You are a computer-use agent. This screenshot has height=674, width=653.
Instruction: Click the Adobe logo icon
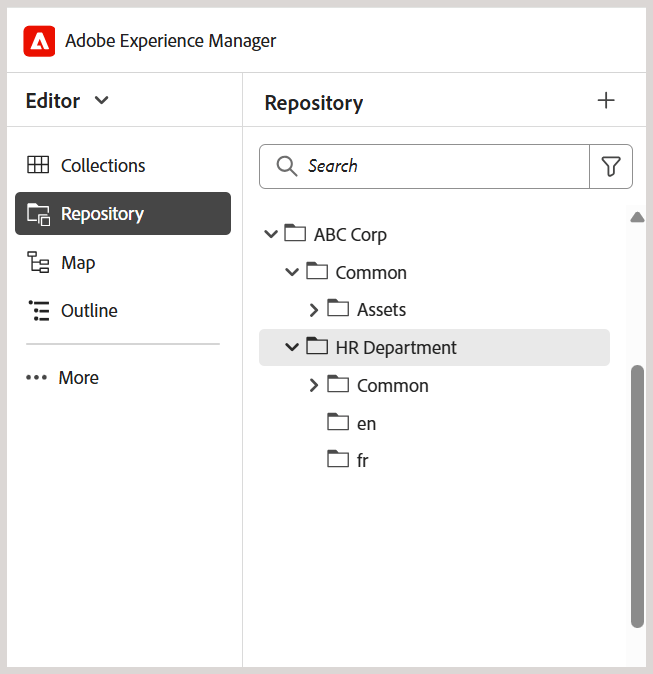pyautogui.click(x=39, y=41)
